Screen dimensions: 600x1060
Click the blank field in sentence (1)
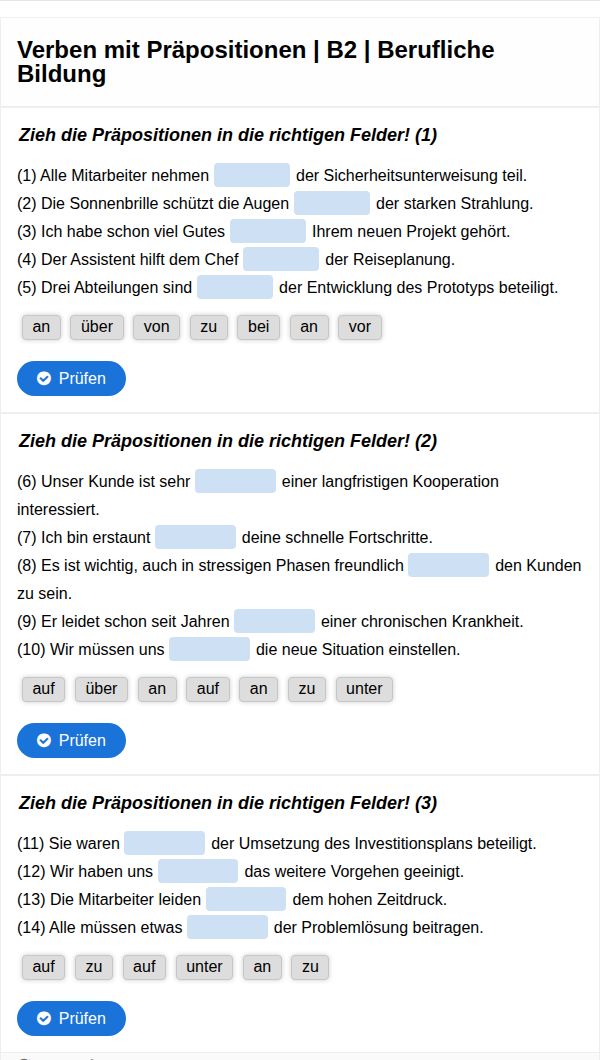(252, 176)
